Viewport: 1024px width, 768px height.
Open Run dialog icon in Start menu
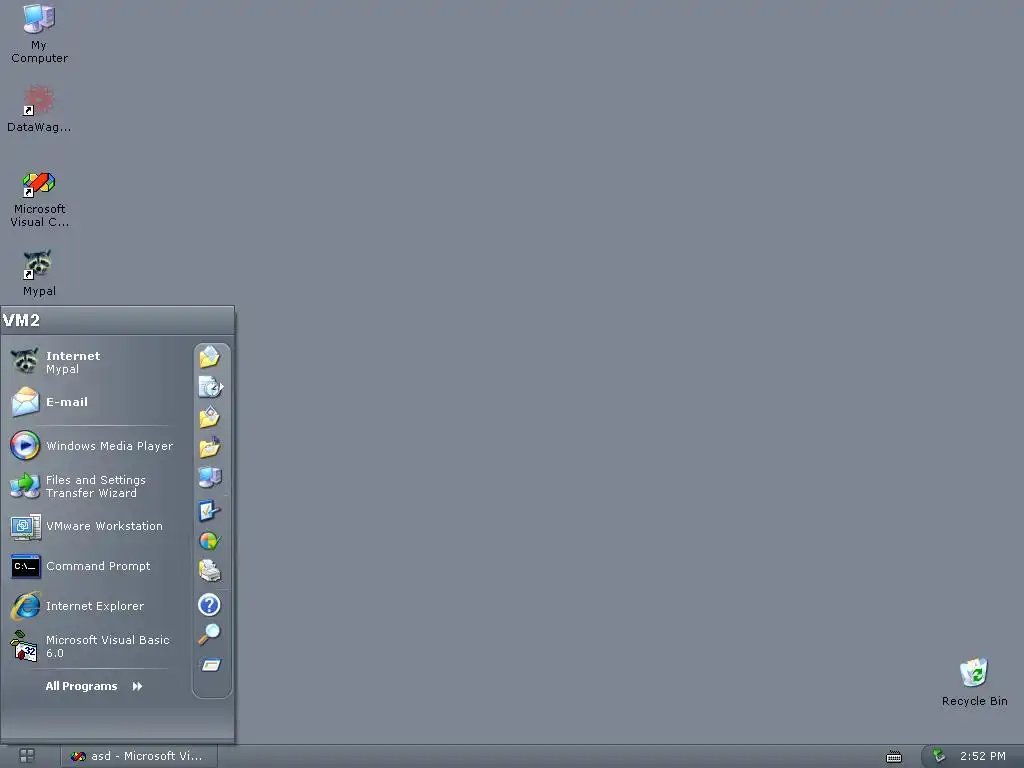pyautogui.click(x=210, y=665)
